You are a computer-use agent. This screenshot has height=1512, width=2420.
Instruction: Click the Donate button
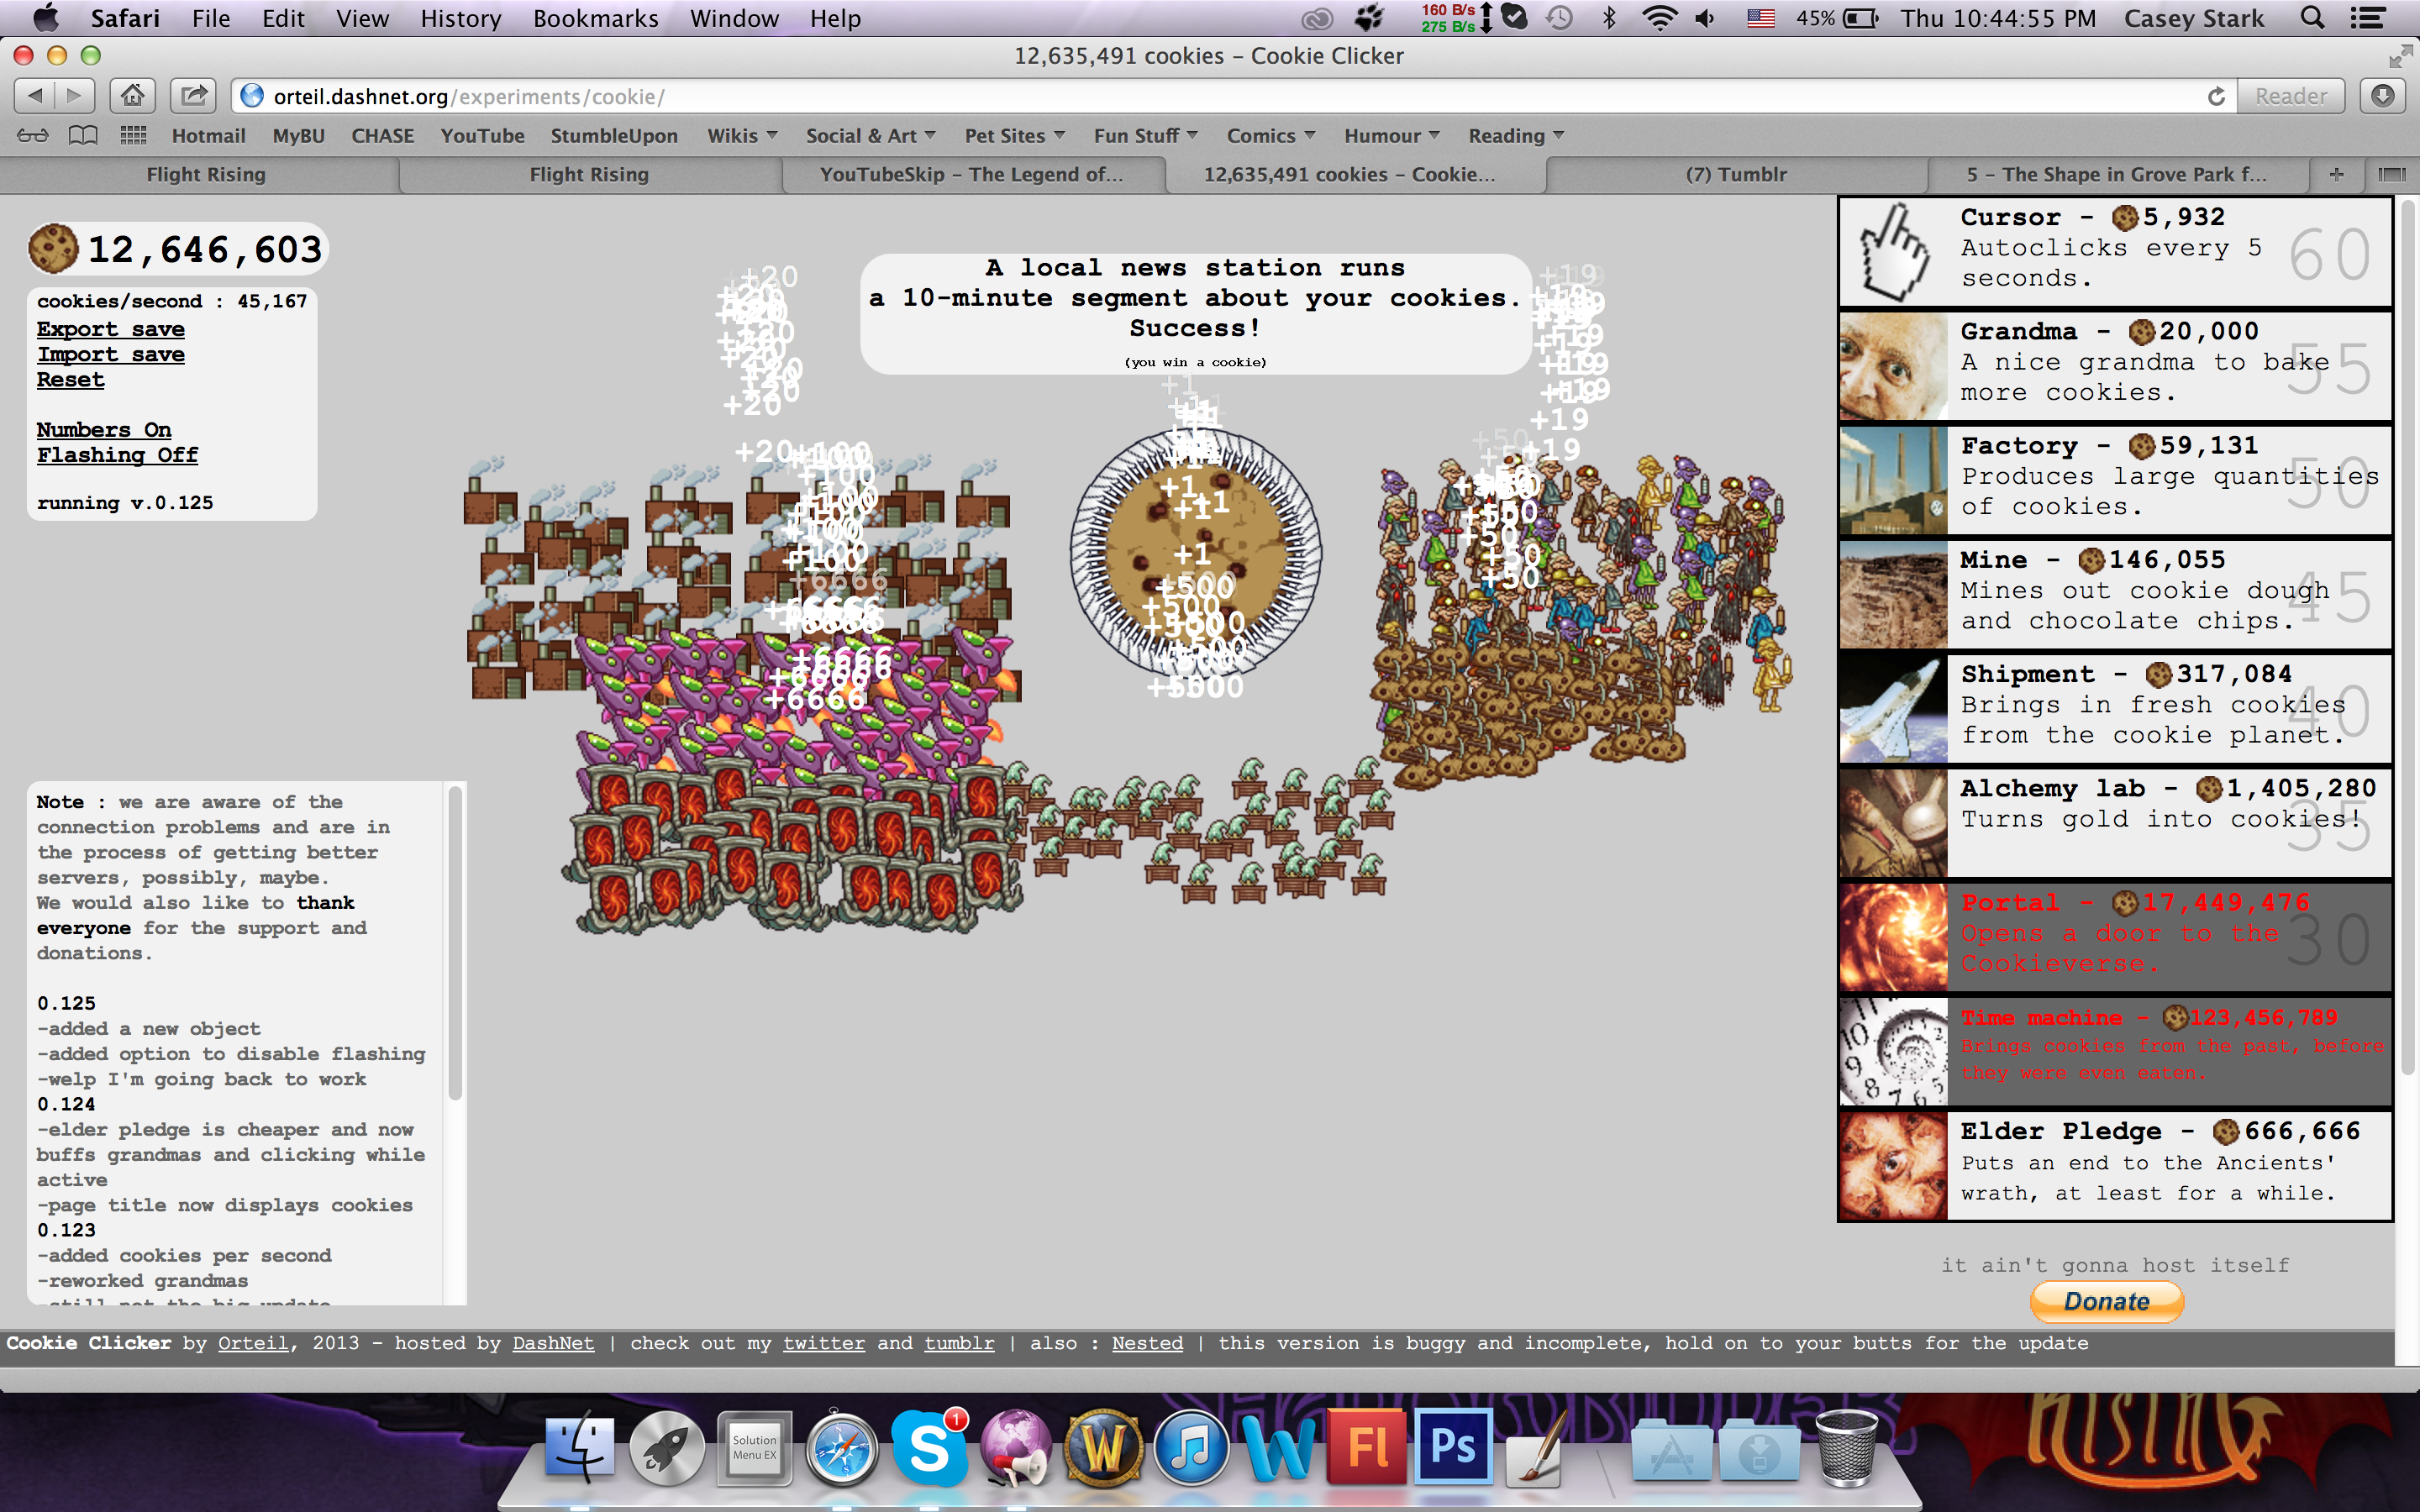(2107, 1301)
